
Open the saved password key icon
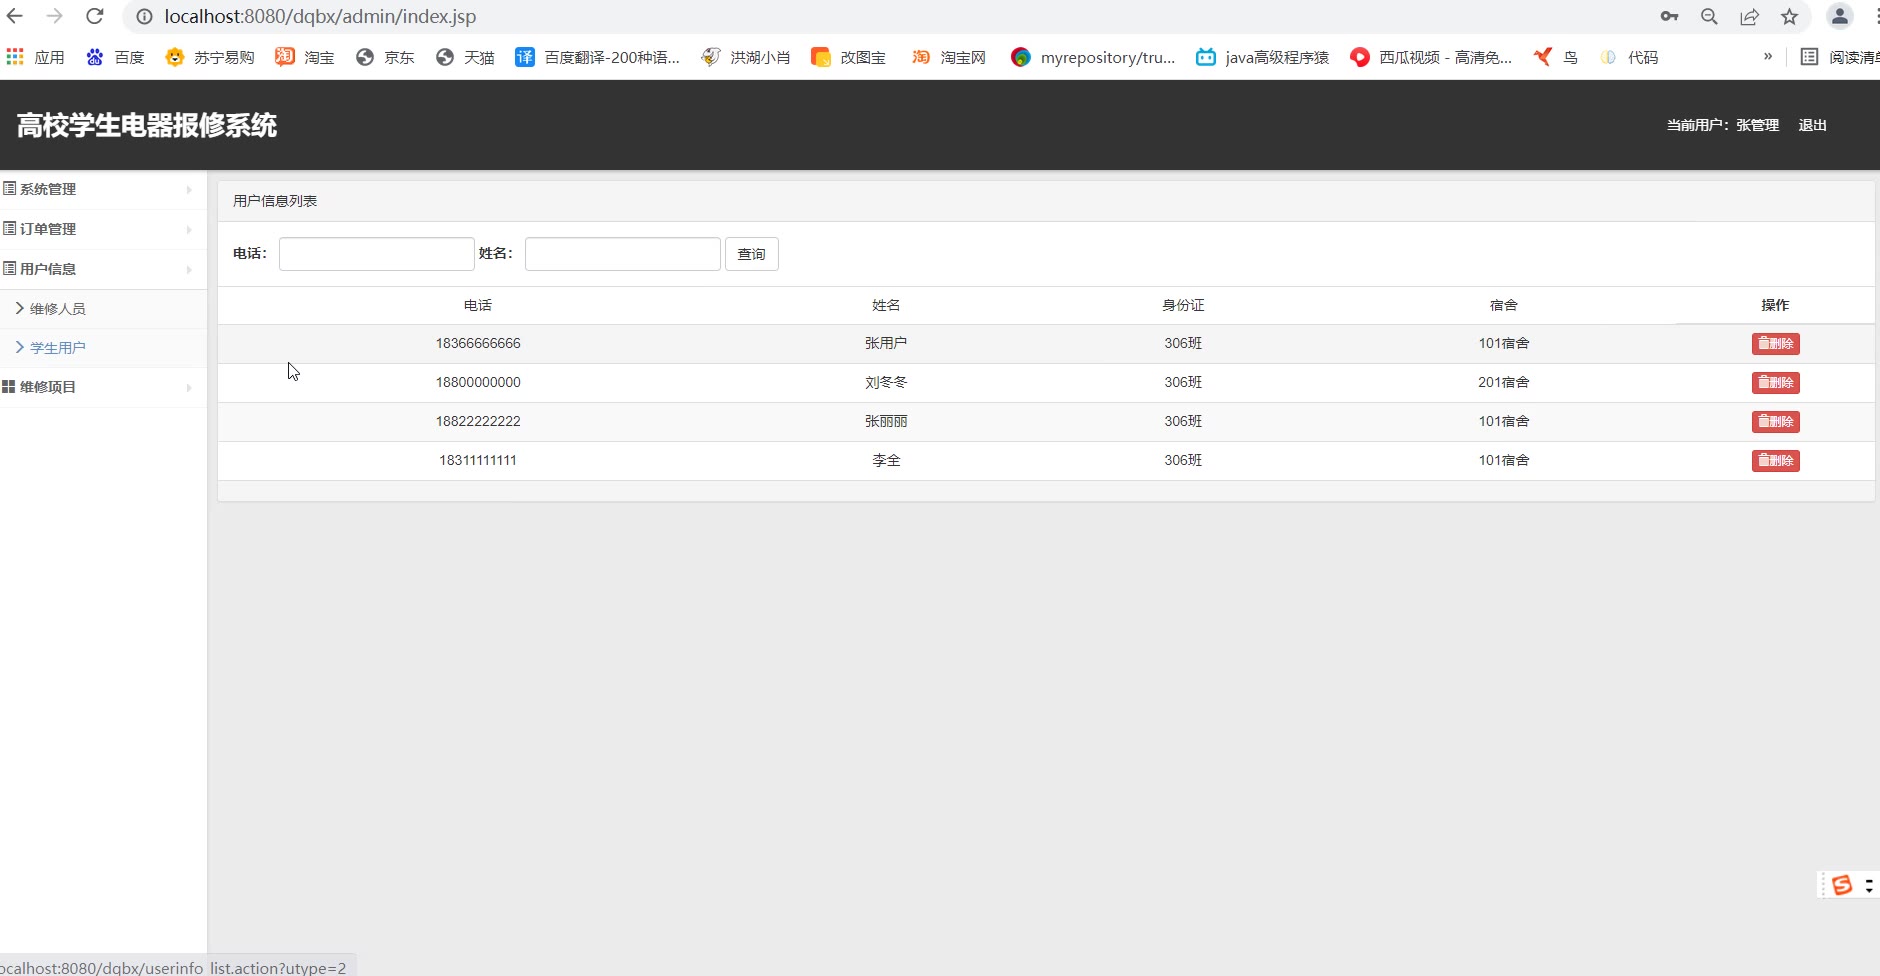pos(1669,16)
